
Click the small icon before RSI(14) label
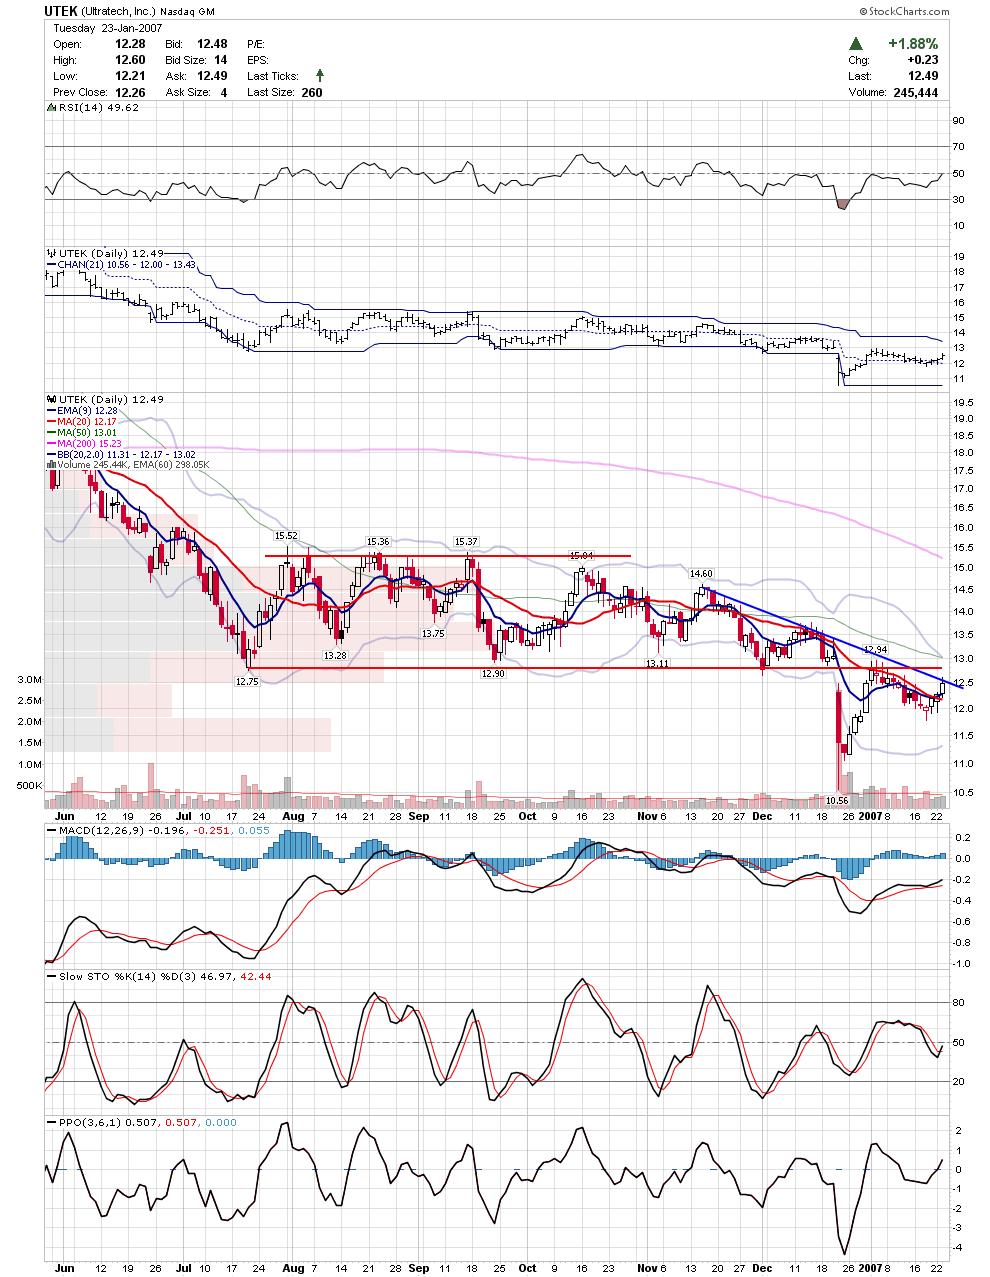[52, 108]
